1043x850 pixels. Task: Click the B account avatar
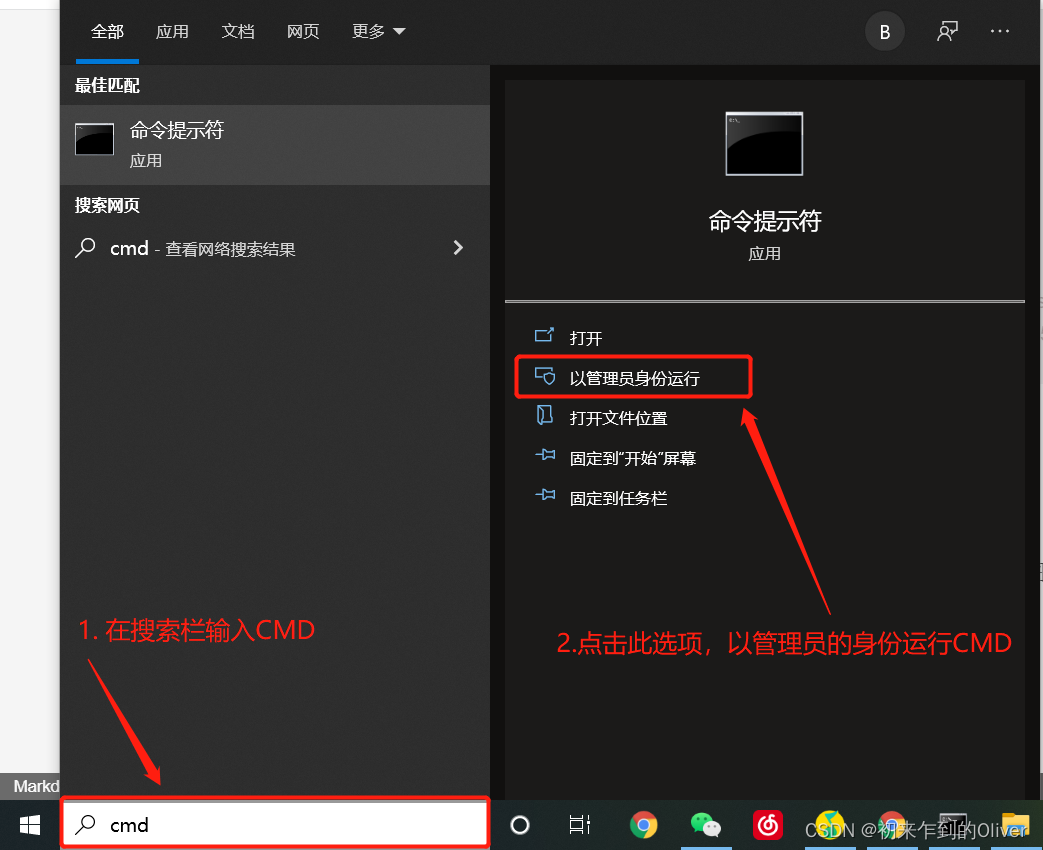coord(884,31)
